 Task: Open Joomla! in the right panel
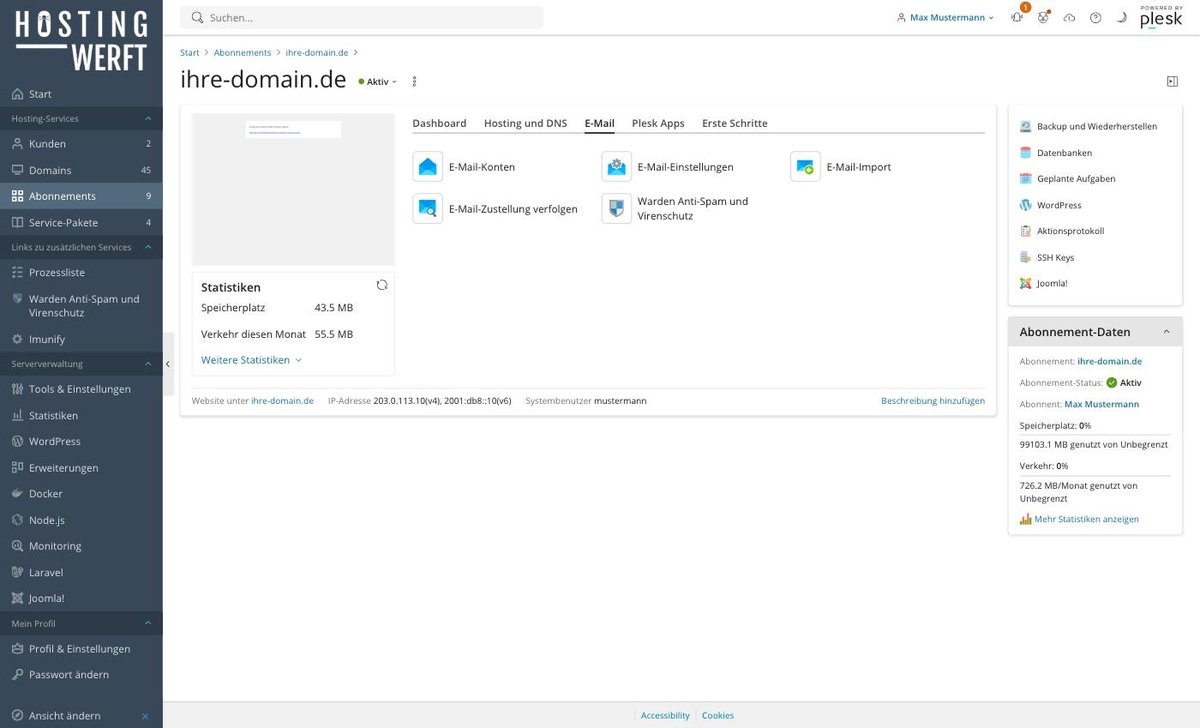click(x=1052, y=283)
